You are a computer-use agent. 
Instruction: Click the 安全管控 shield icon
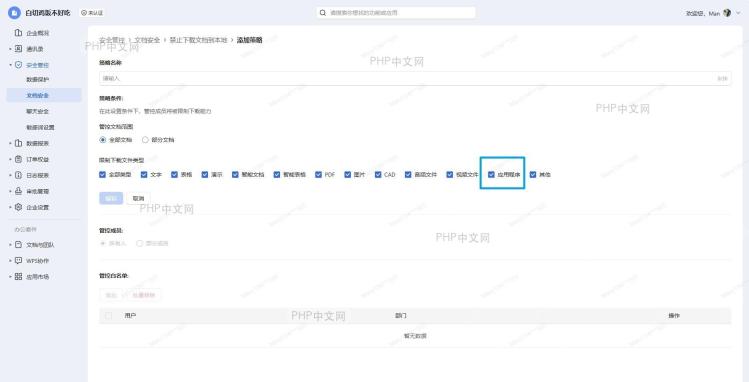(18, 64)
